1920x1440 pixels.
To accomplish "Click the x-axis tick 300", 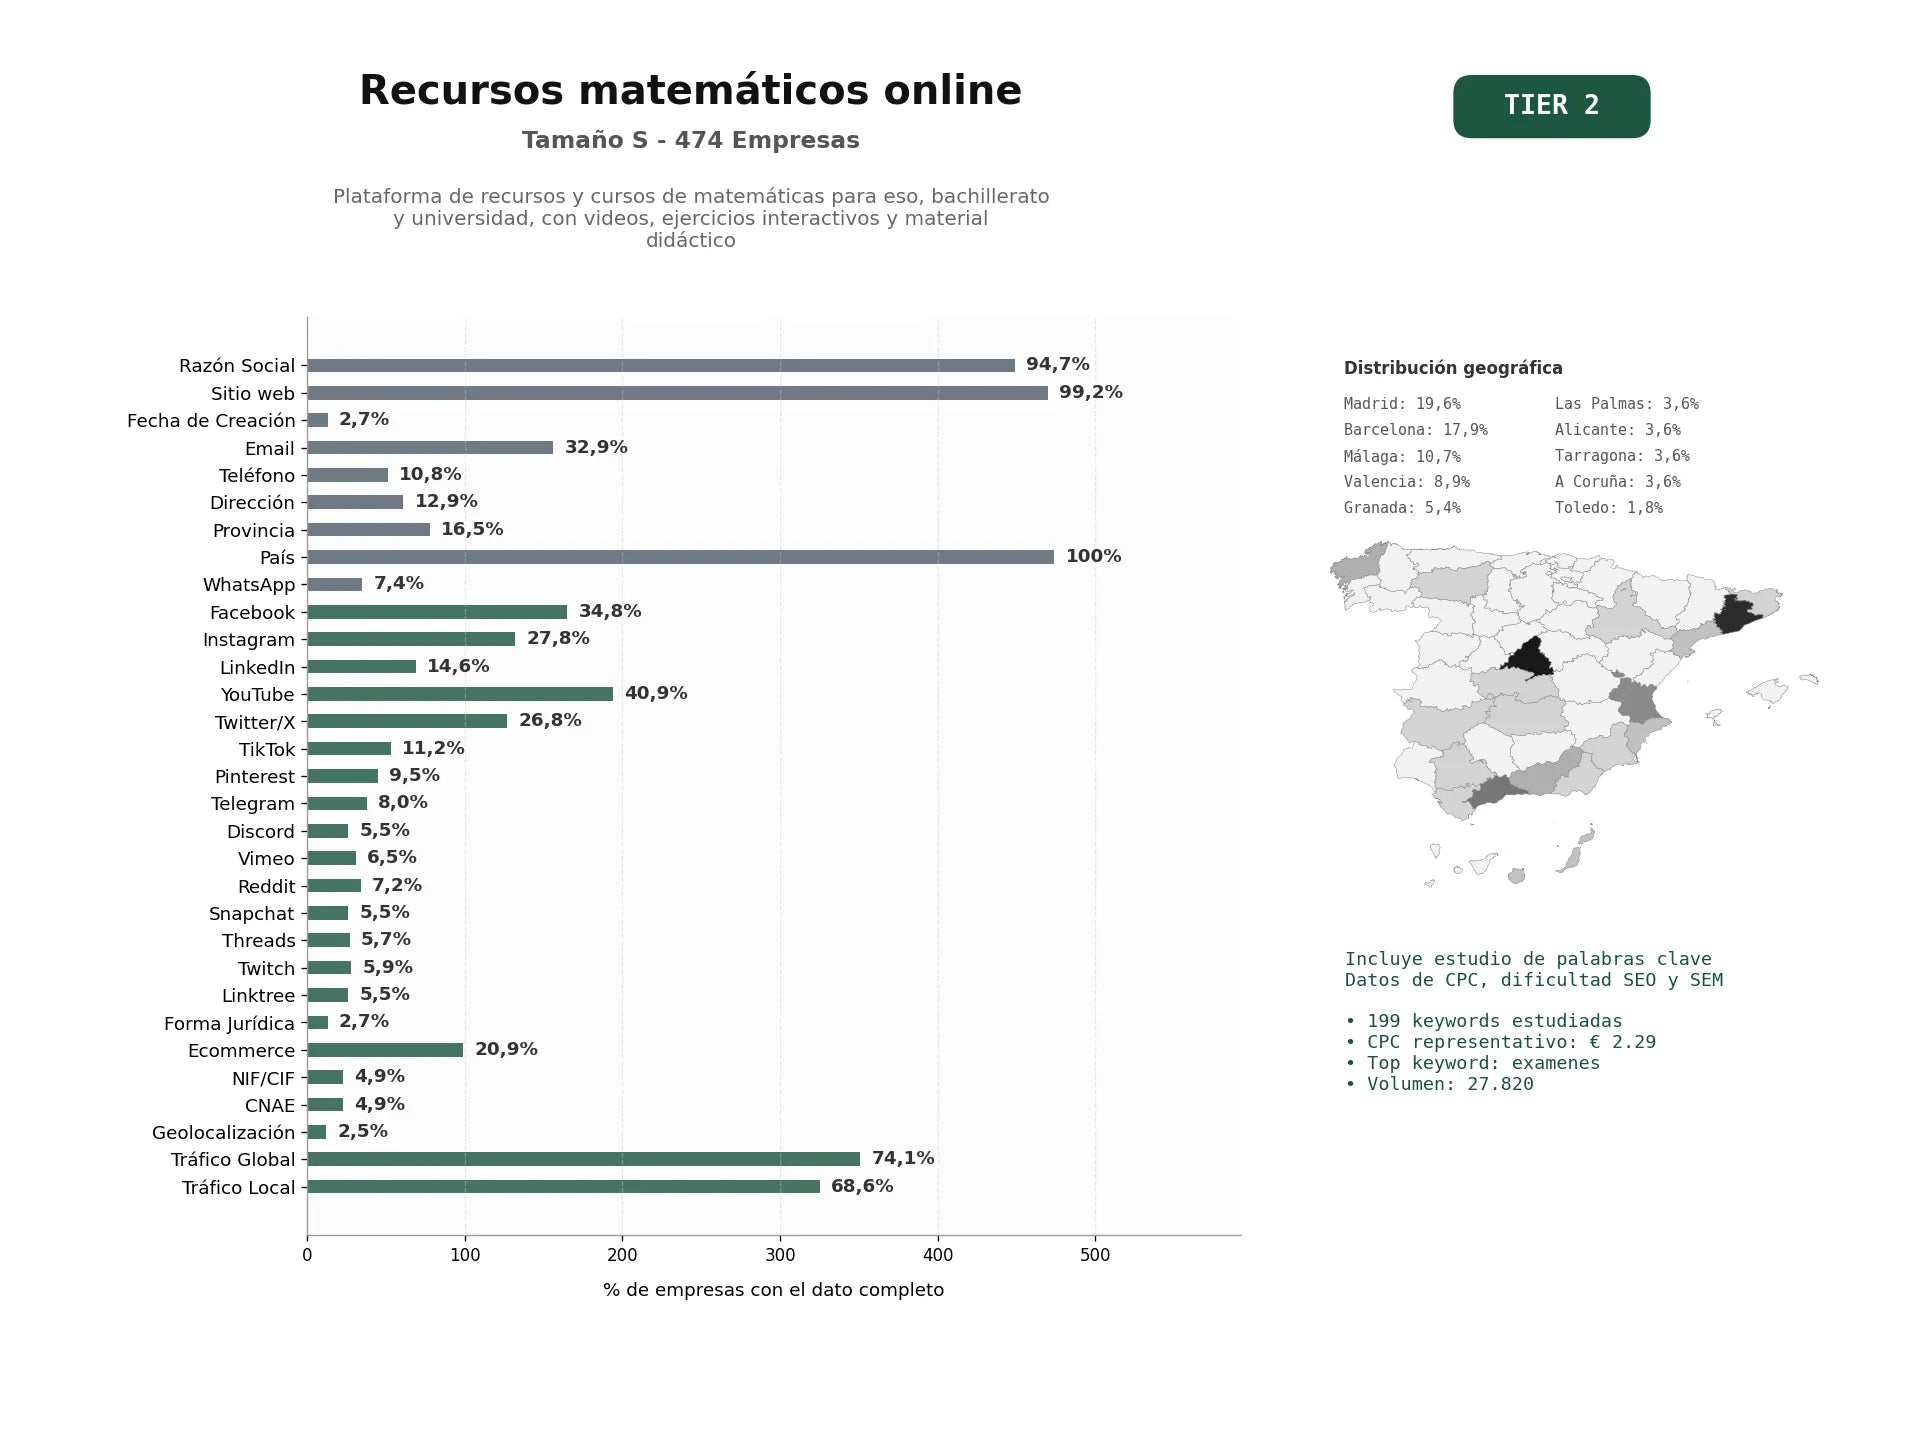I will tap(780, 1255).
